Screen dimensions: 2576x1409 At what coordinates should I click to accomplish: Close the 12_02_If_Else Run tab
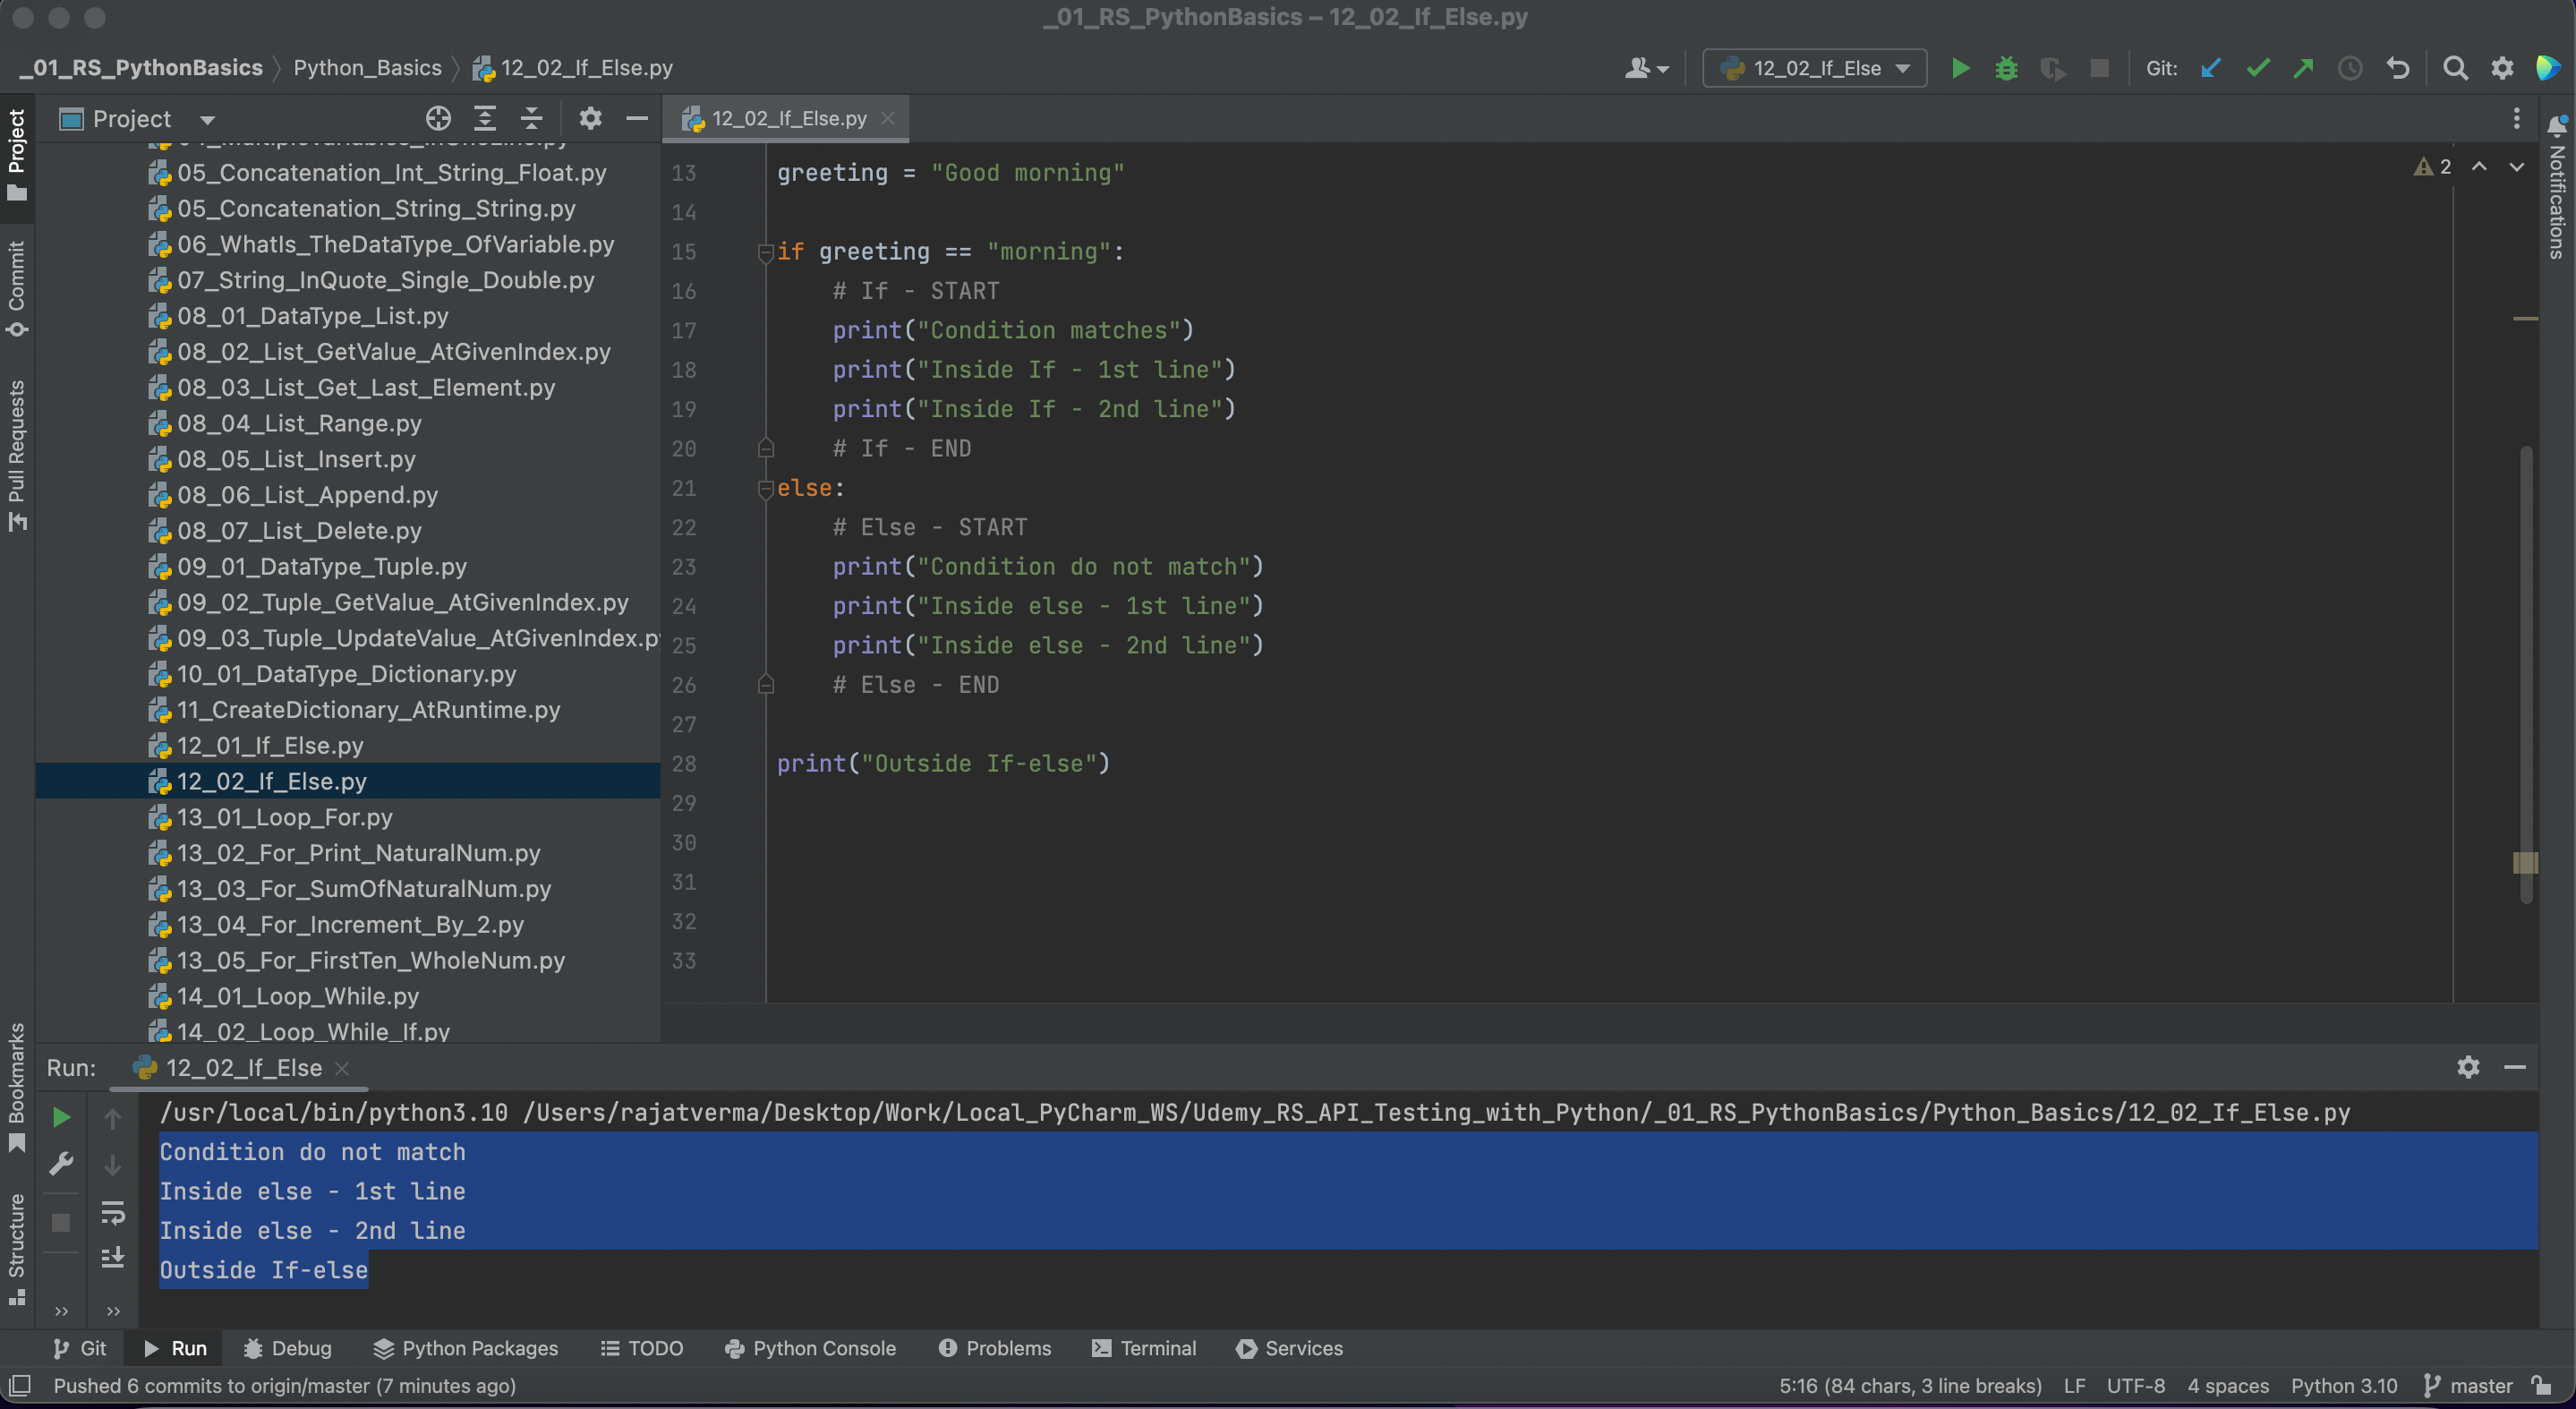[342, 1068]
